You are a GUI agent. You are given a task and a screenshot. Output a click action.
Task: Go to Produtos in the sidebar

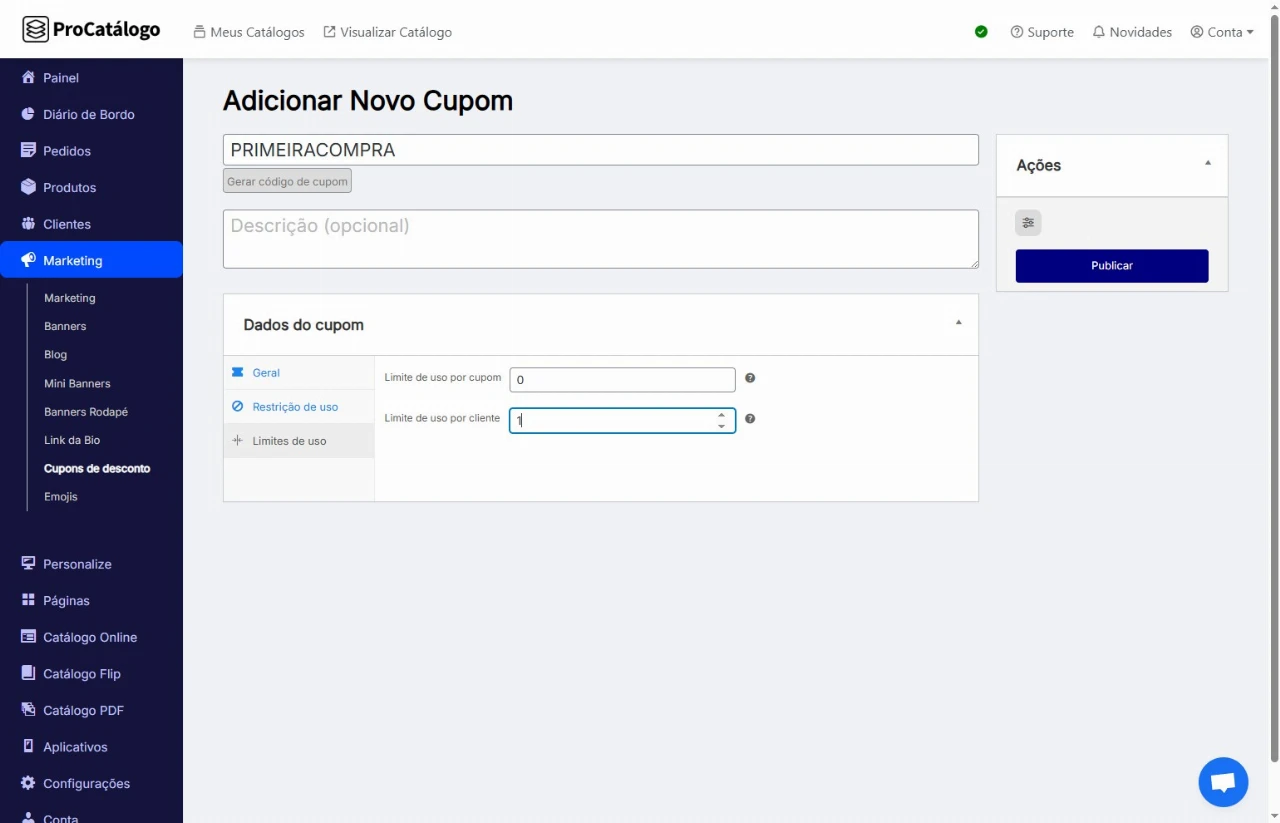click(69, 187)
